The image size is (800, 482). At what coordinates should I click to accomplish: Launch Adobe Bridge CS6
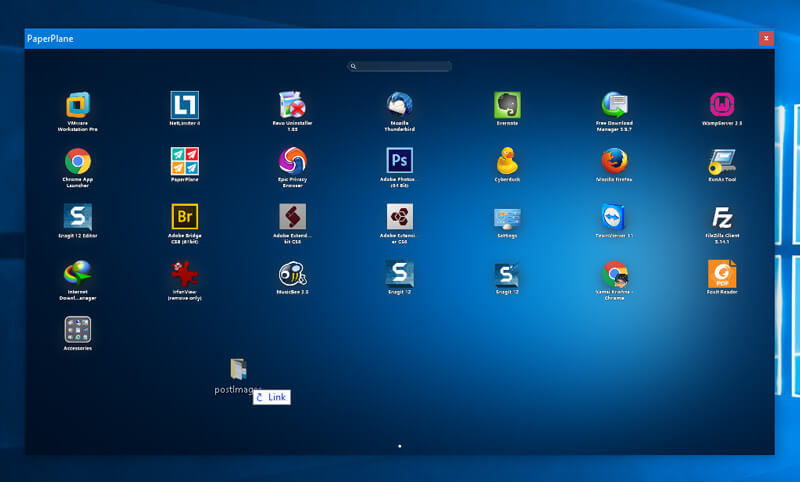(185, 217)
